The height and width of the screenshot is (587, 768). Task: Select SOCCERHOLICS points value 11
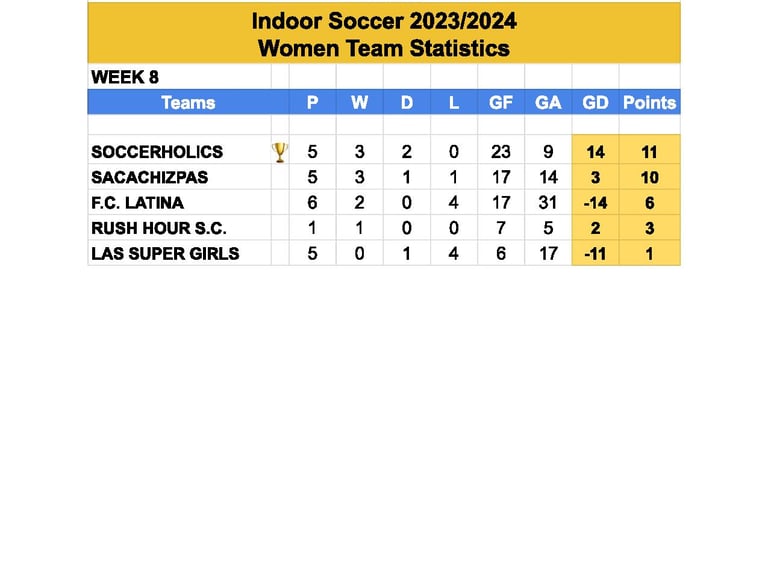(x=649, y=152)
